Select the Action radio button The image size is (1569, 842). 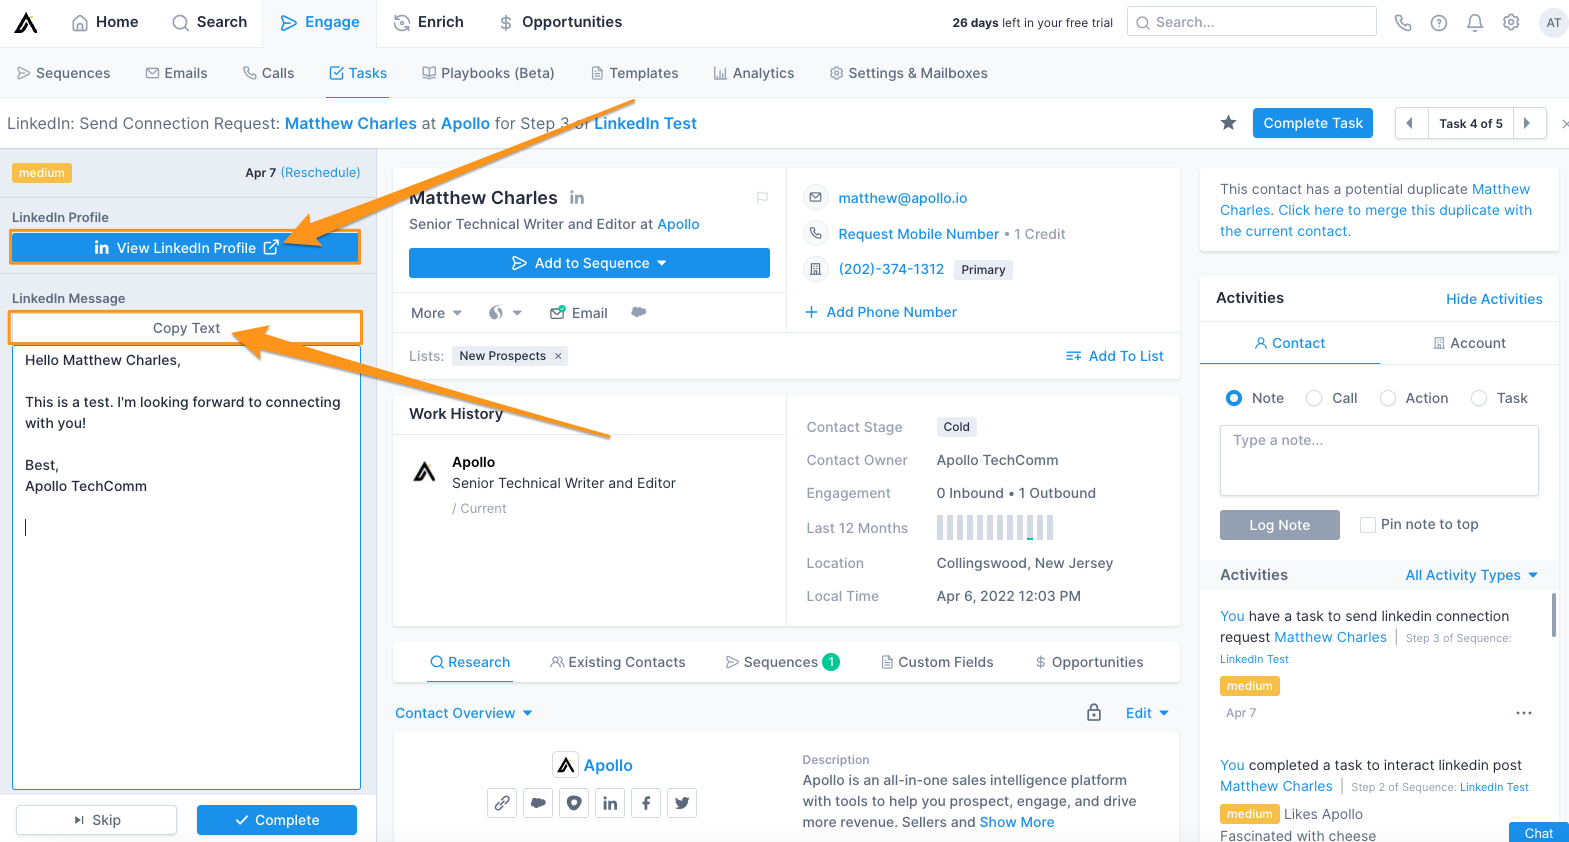1388,398
